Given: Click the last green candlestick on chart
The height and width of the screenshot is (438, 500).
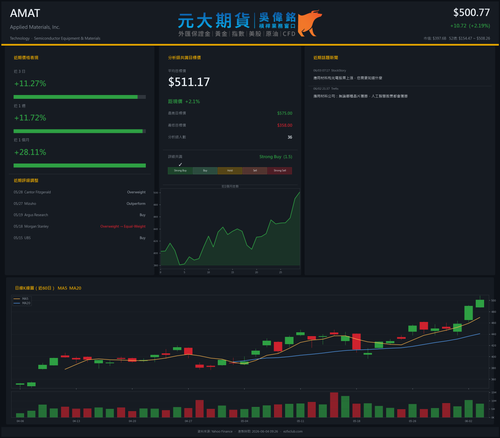Looking at the screenshot, I should point(480,303).
